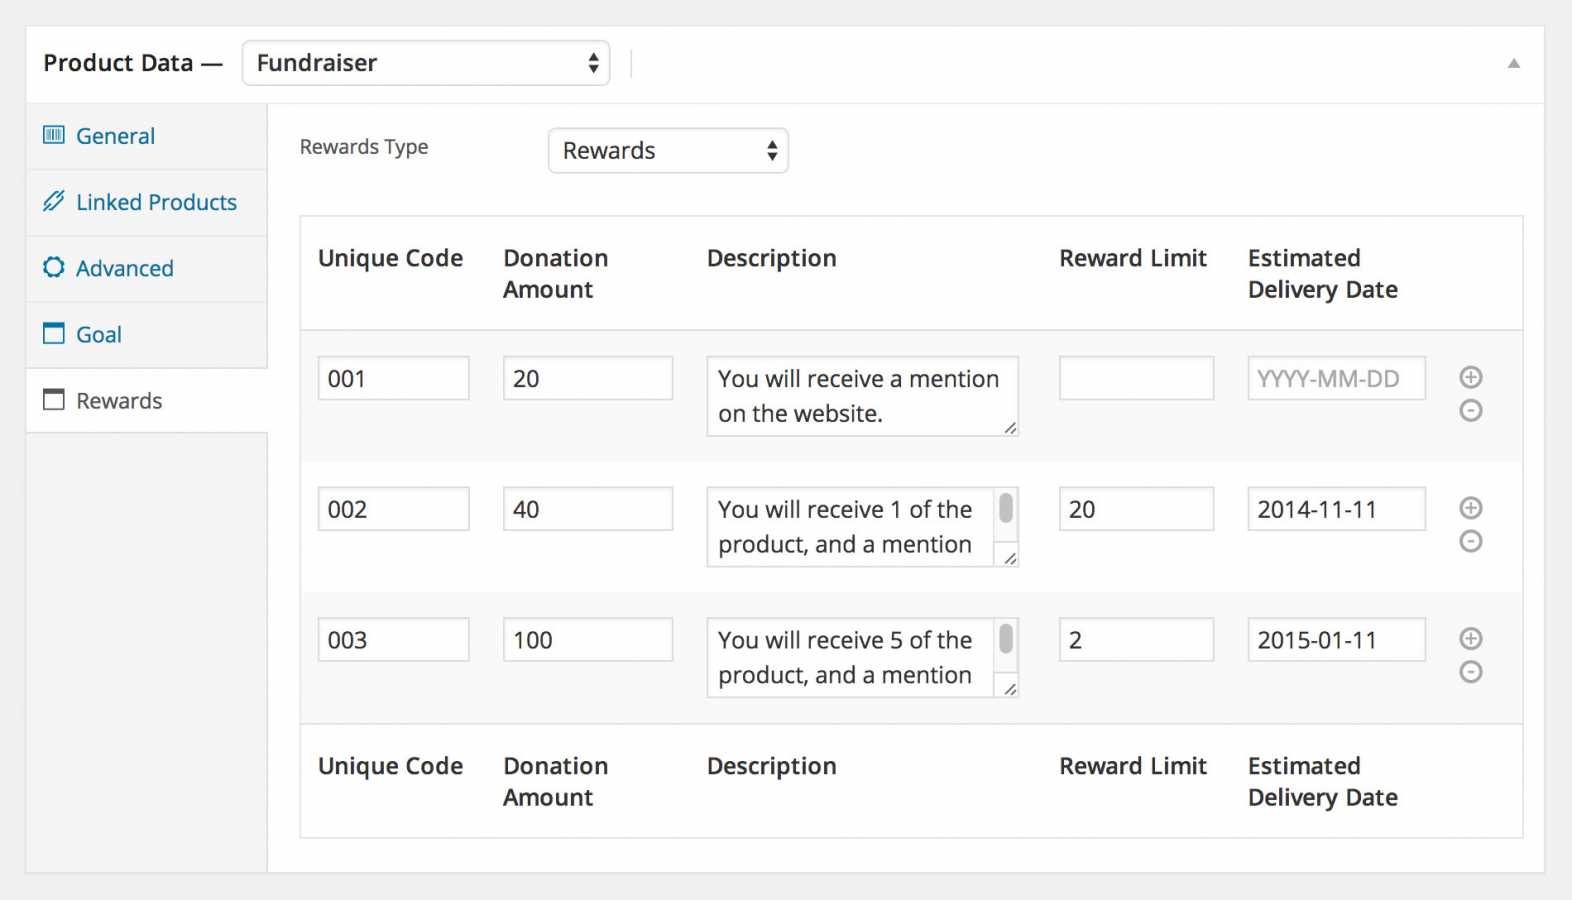Click the top Unique Code column header

(390, 258)
